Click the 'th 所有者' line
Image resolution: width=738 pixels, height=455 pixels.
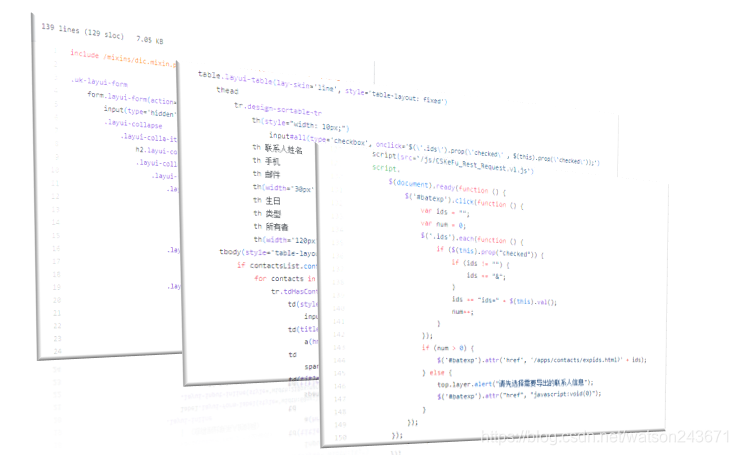coord(271,227)
